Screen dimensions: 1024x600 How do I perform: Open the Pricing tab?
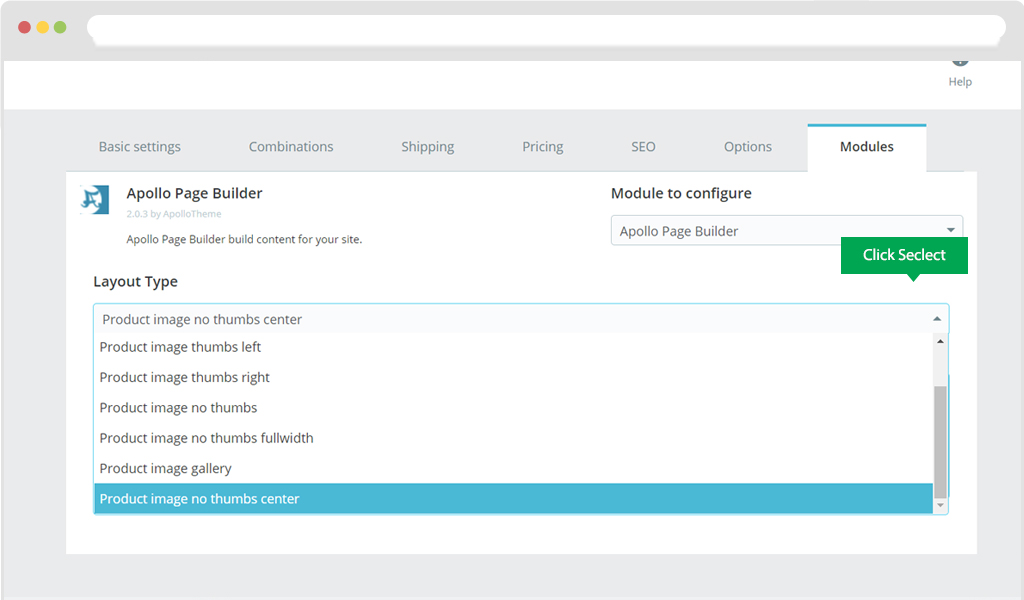[x=543, y=147]
